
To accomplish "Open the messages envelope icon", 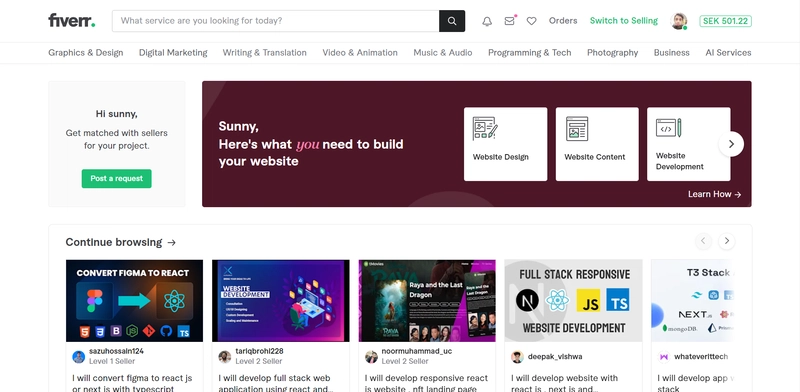I will click(x=510, y=21).
